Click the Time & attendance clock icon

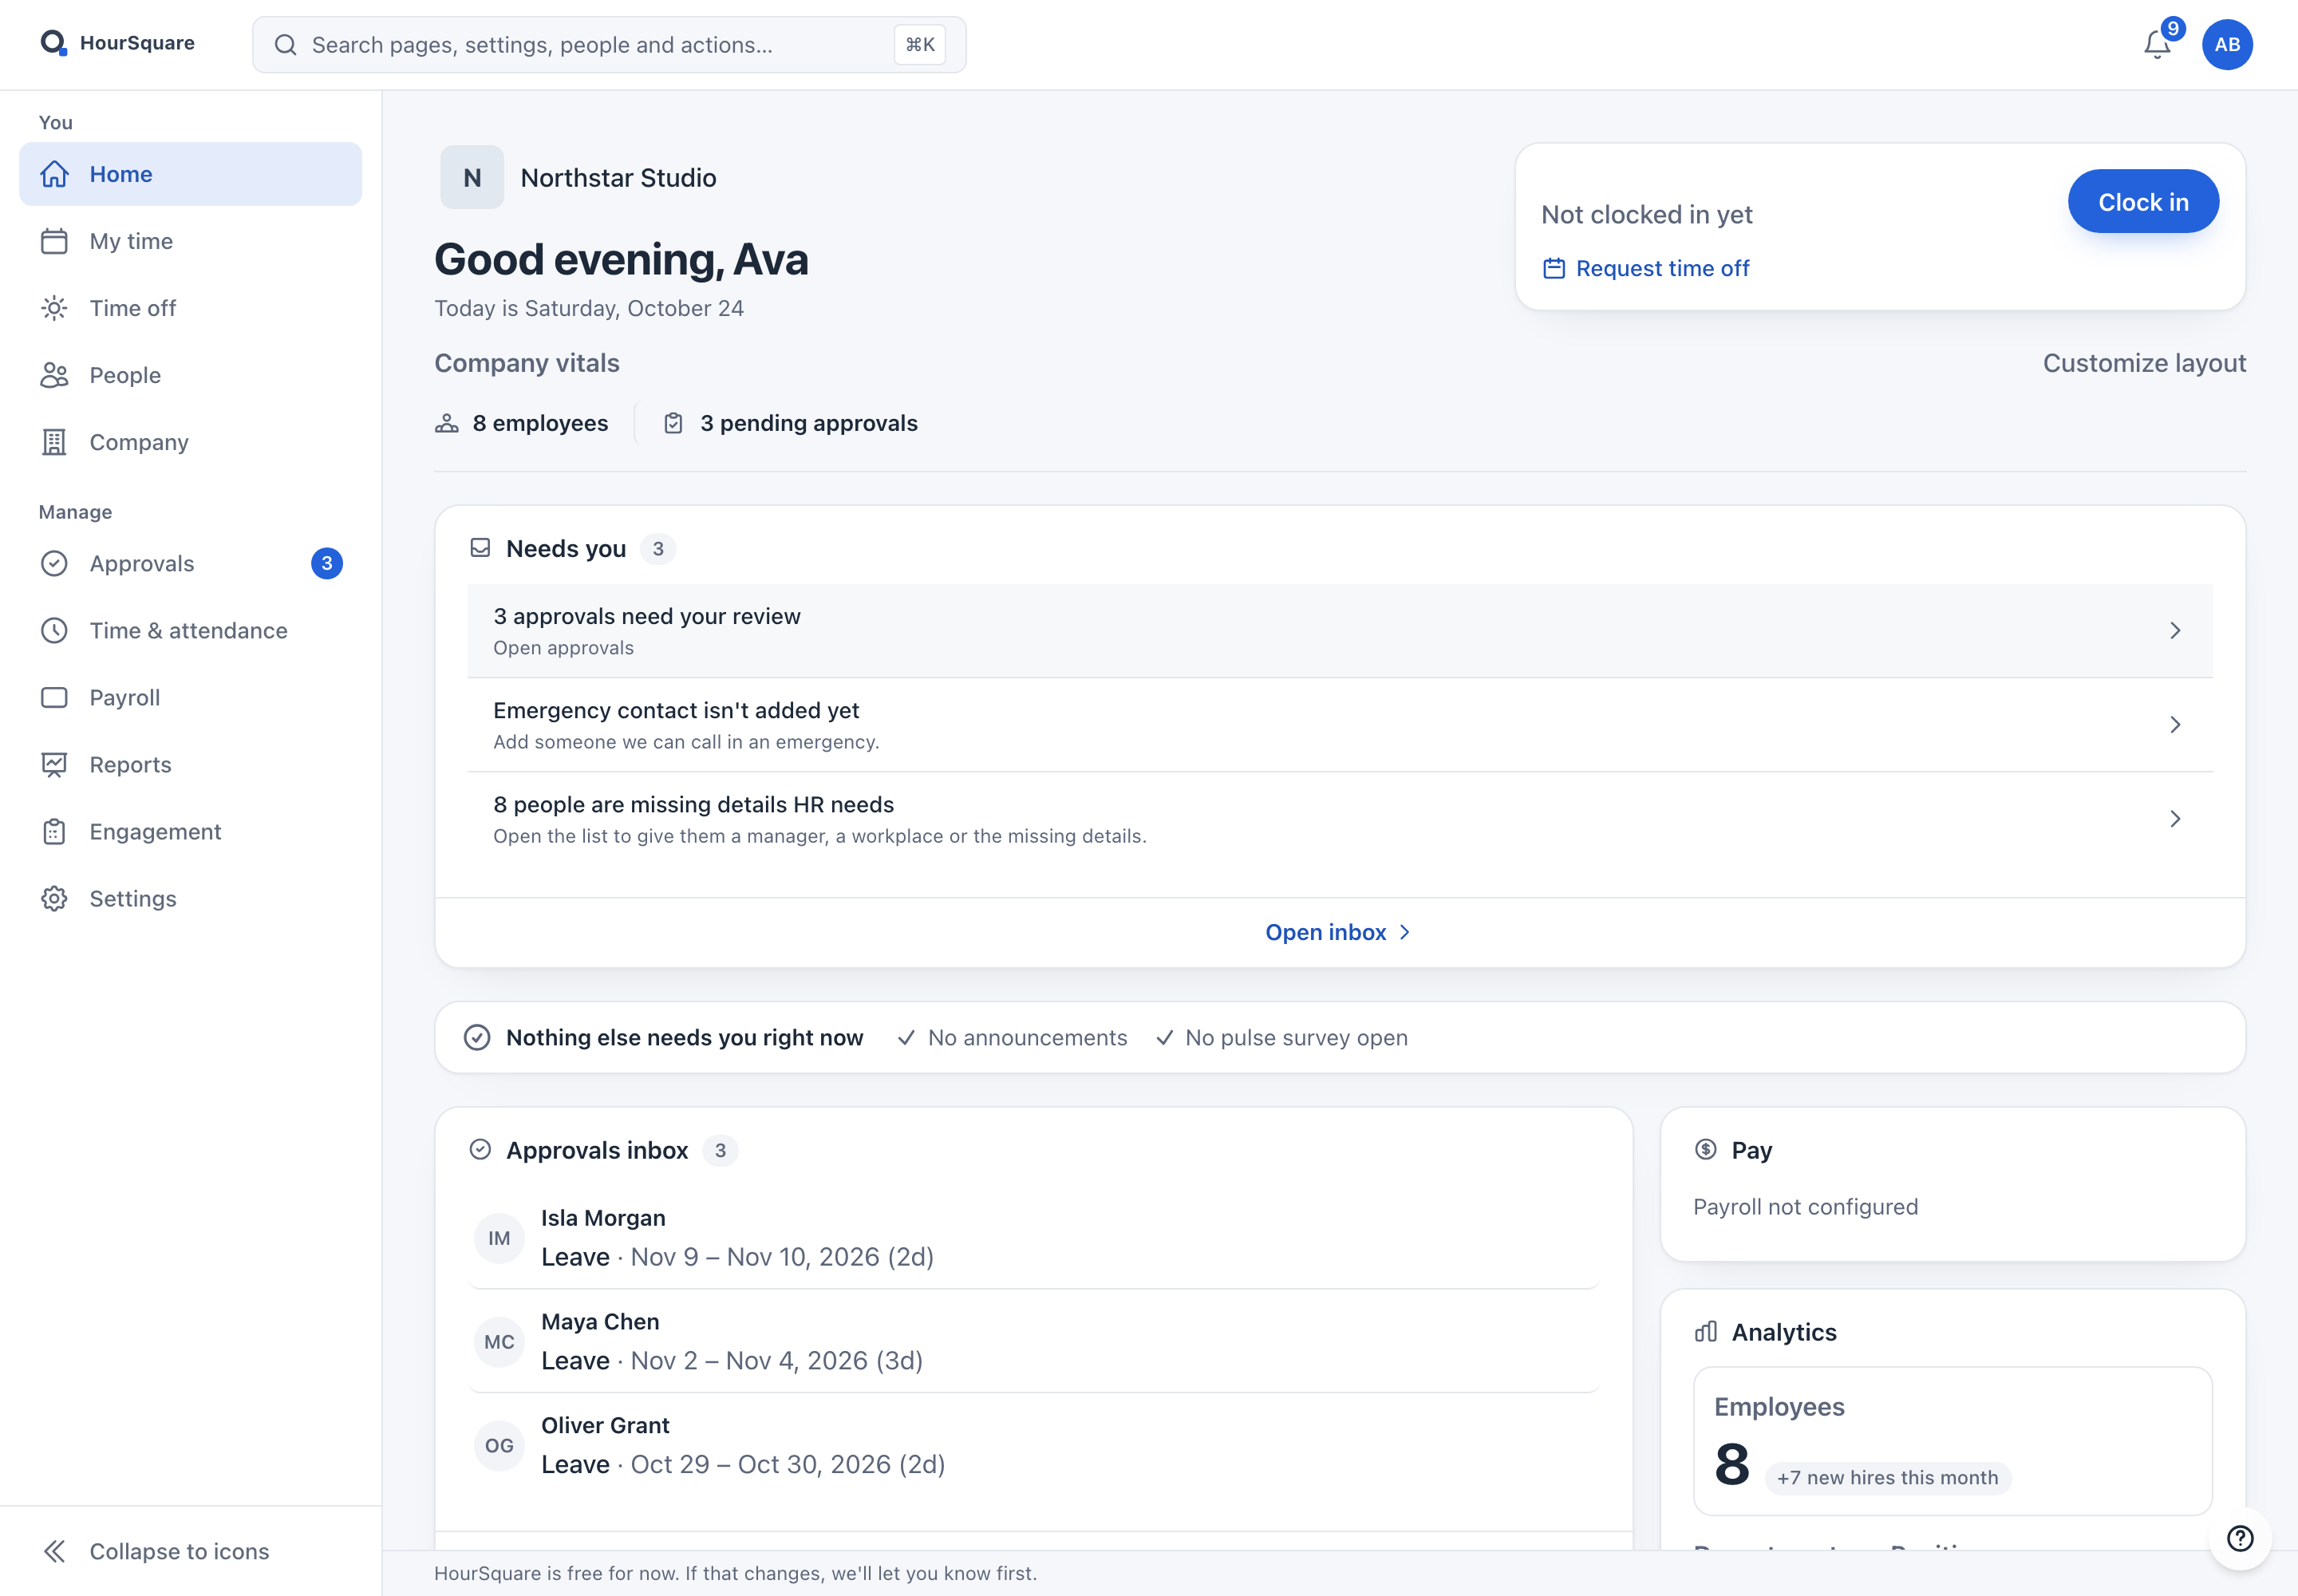[54, 630]
